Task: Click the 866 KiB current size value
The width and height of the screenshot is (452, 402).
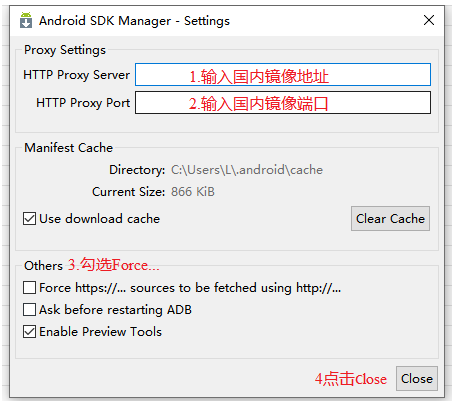Action: click(x=193, y=192)
